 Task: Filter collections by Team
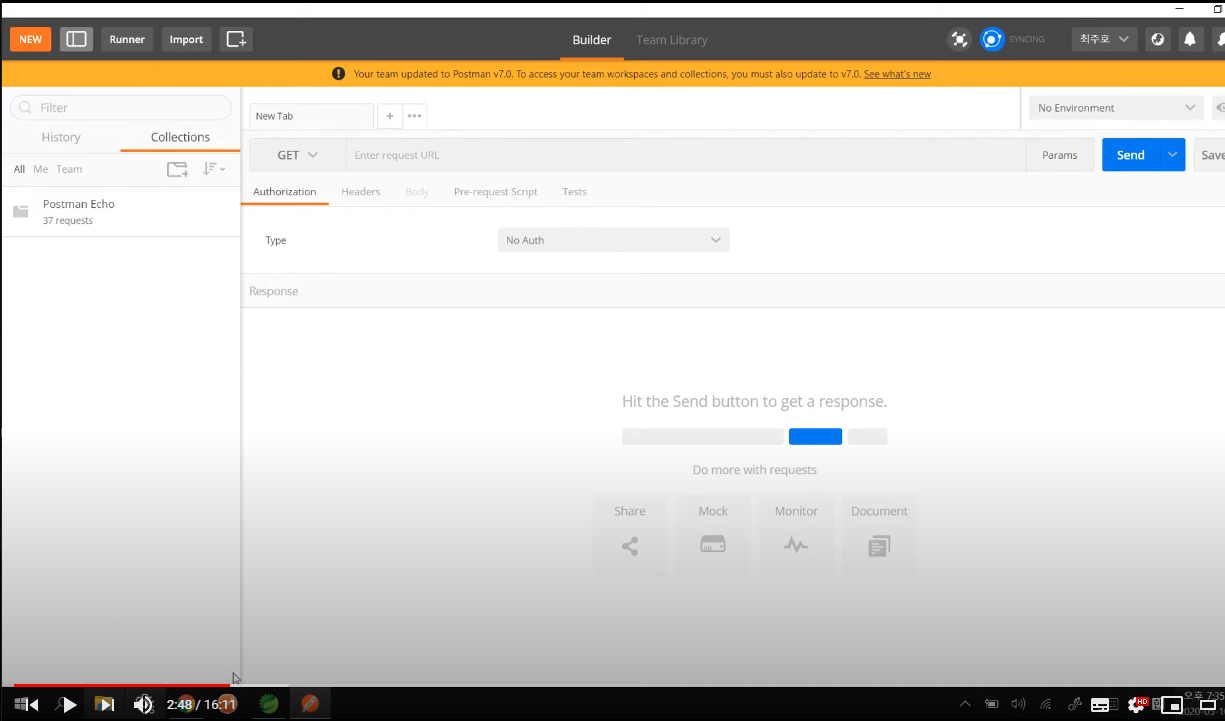click(69, 169)
